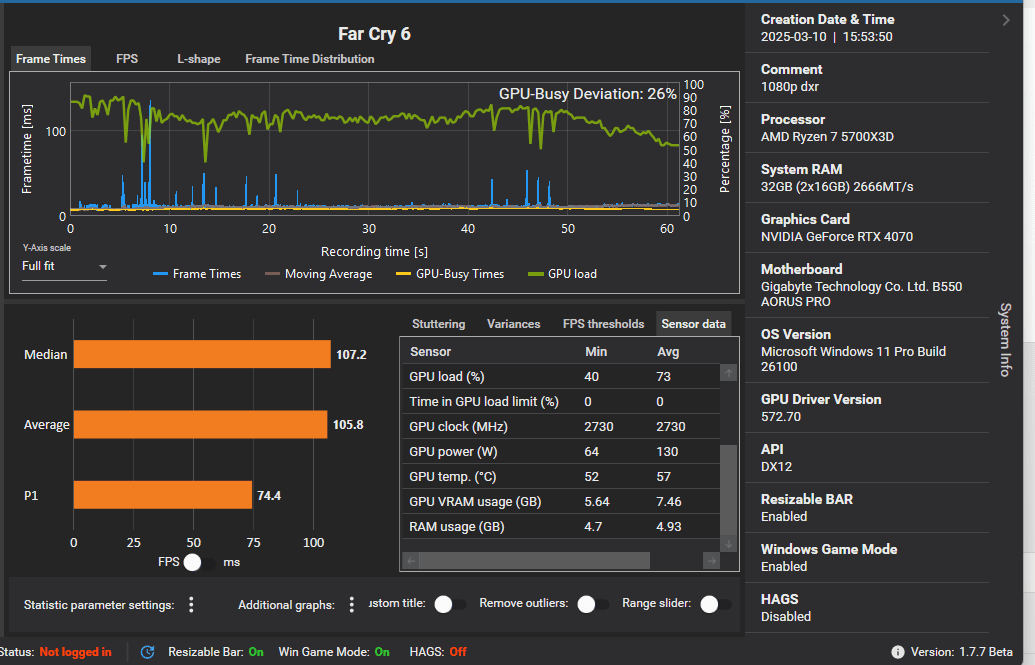Click the sensor table scroll-down arrow
This screenshot has width=1035, height=665.
[728, 544]
